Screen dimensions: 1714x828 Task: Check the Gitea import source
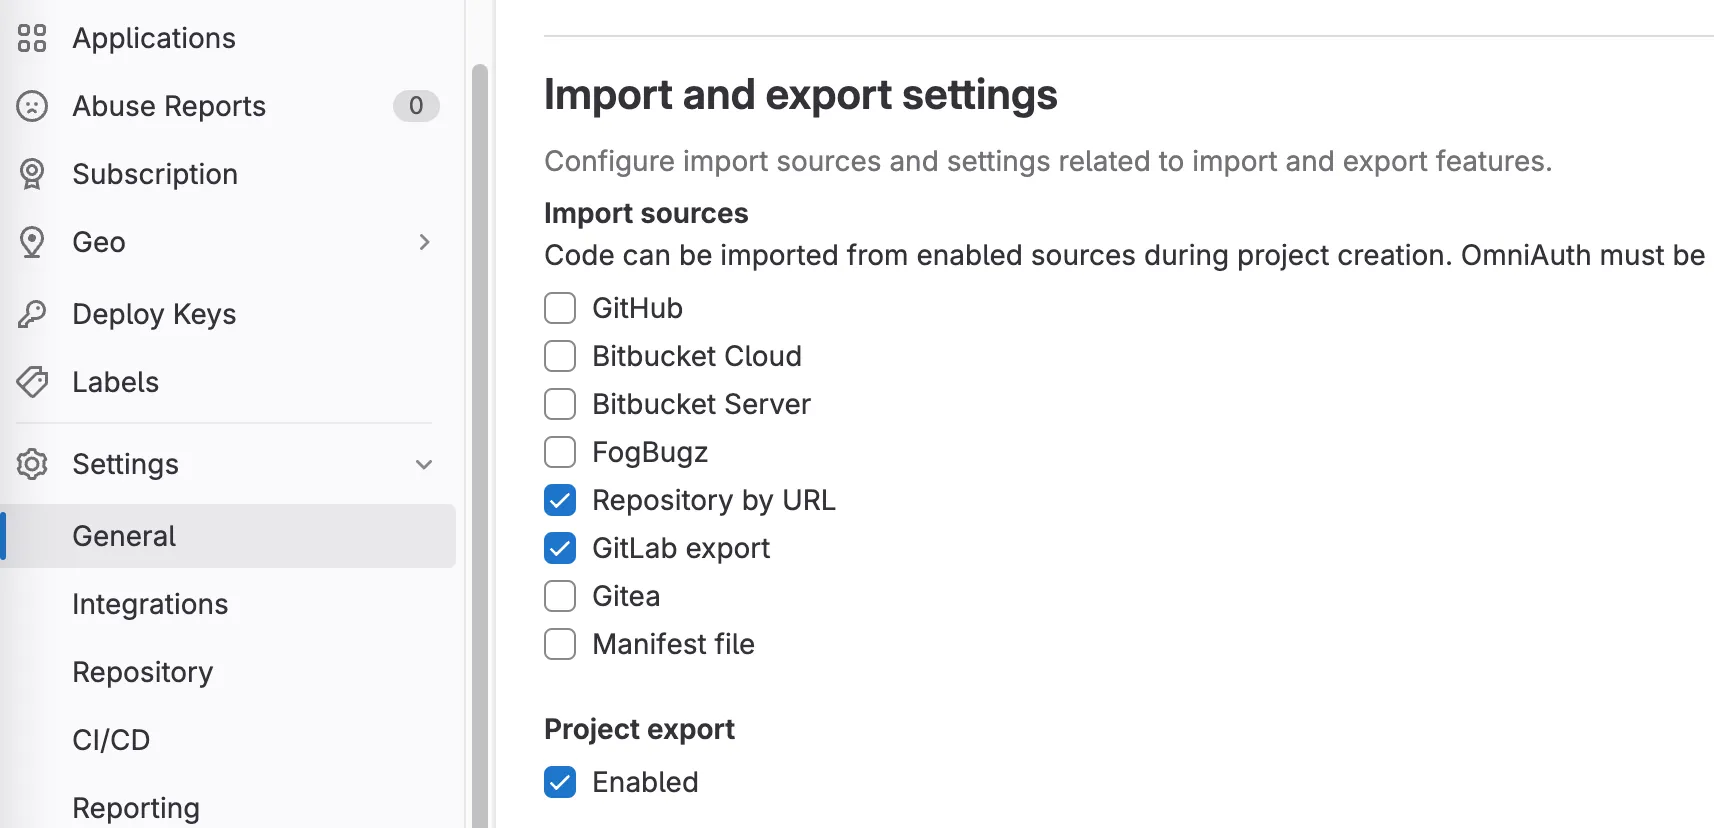coord(560,596)
